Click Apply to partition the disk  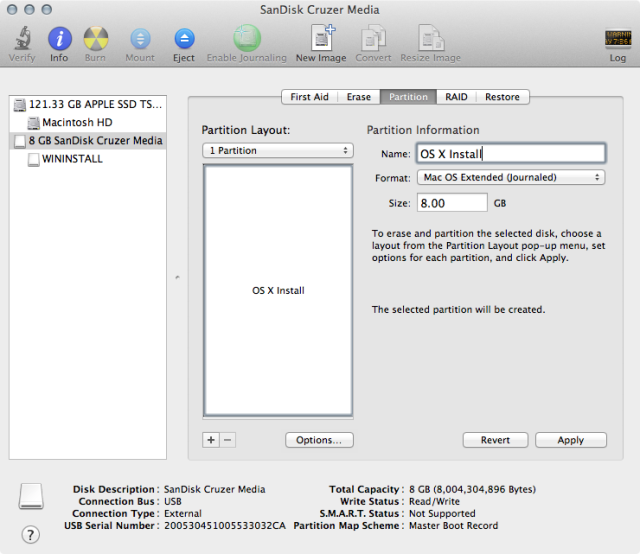(x=571, y=440)
